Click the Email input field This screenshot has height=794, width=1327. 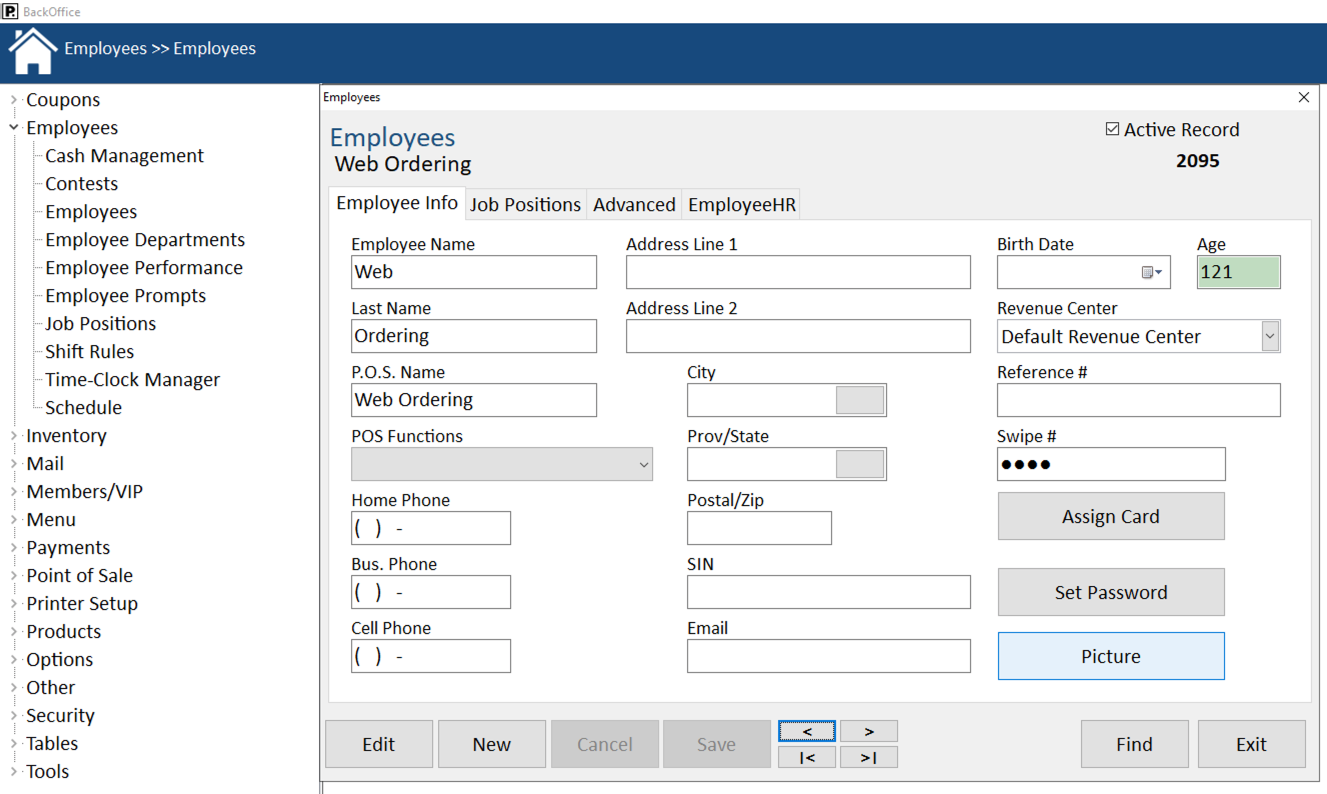click(x=828, y=656)
